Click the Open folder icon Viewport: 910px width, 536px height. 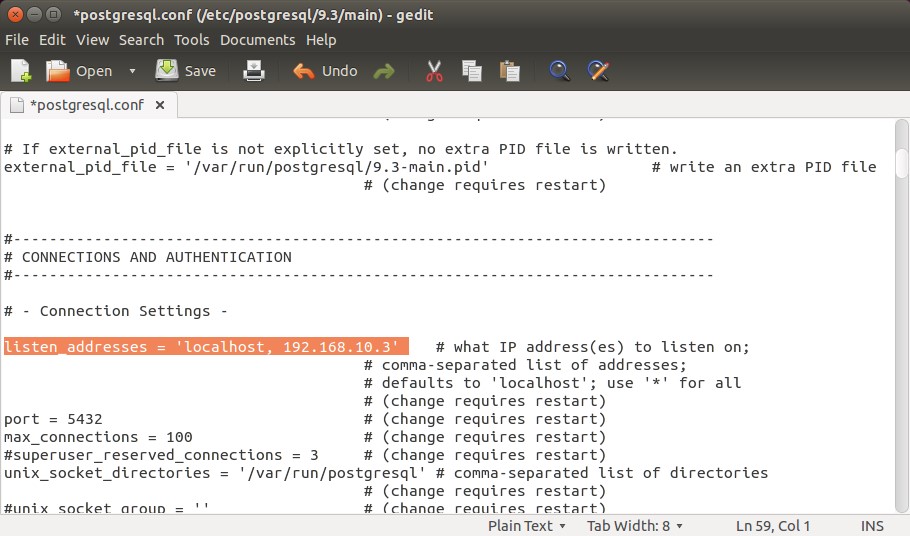57,71
